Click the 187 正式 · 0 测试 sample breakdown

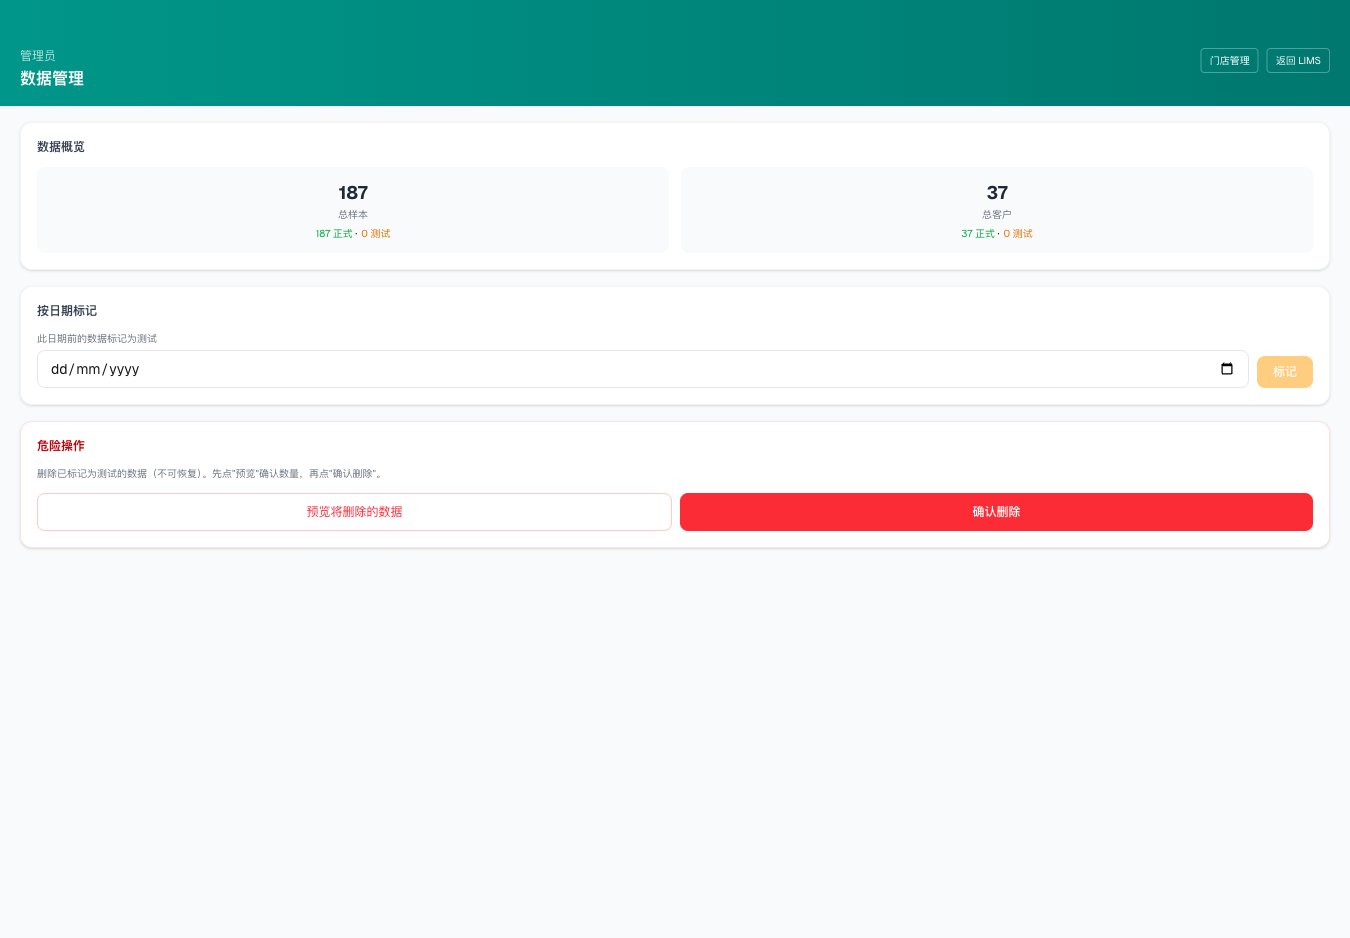[353, 234]
